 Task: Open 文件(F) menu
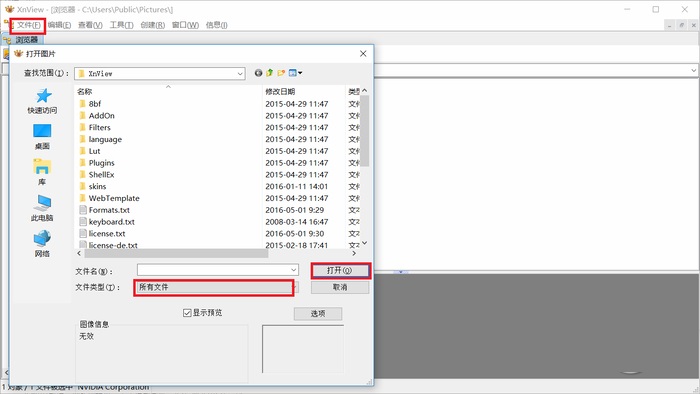coord(29,25)
